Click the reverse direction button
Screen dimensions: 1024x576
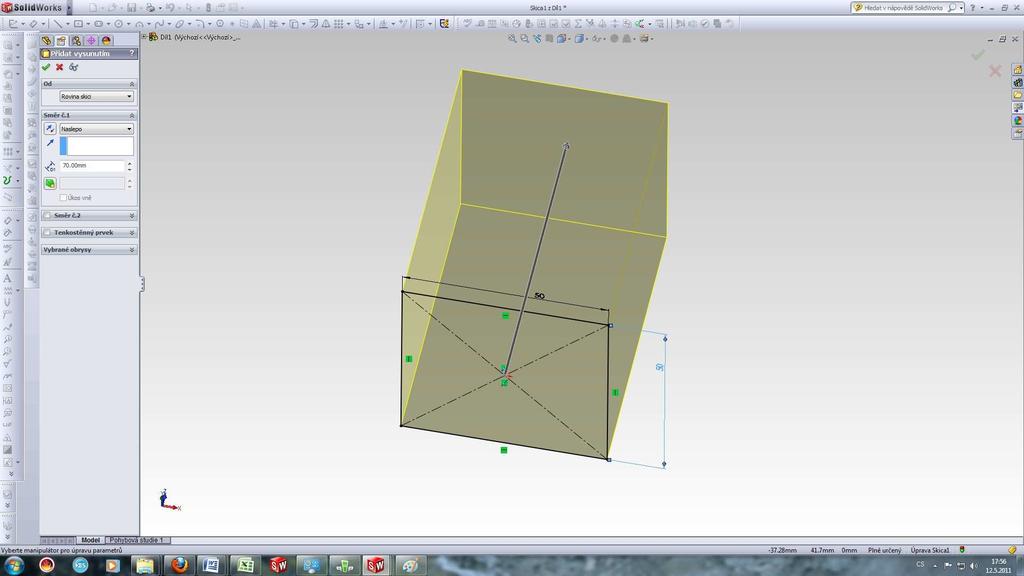pos(50,129)
